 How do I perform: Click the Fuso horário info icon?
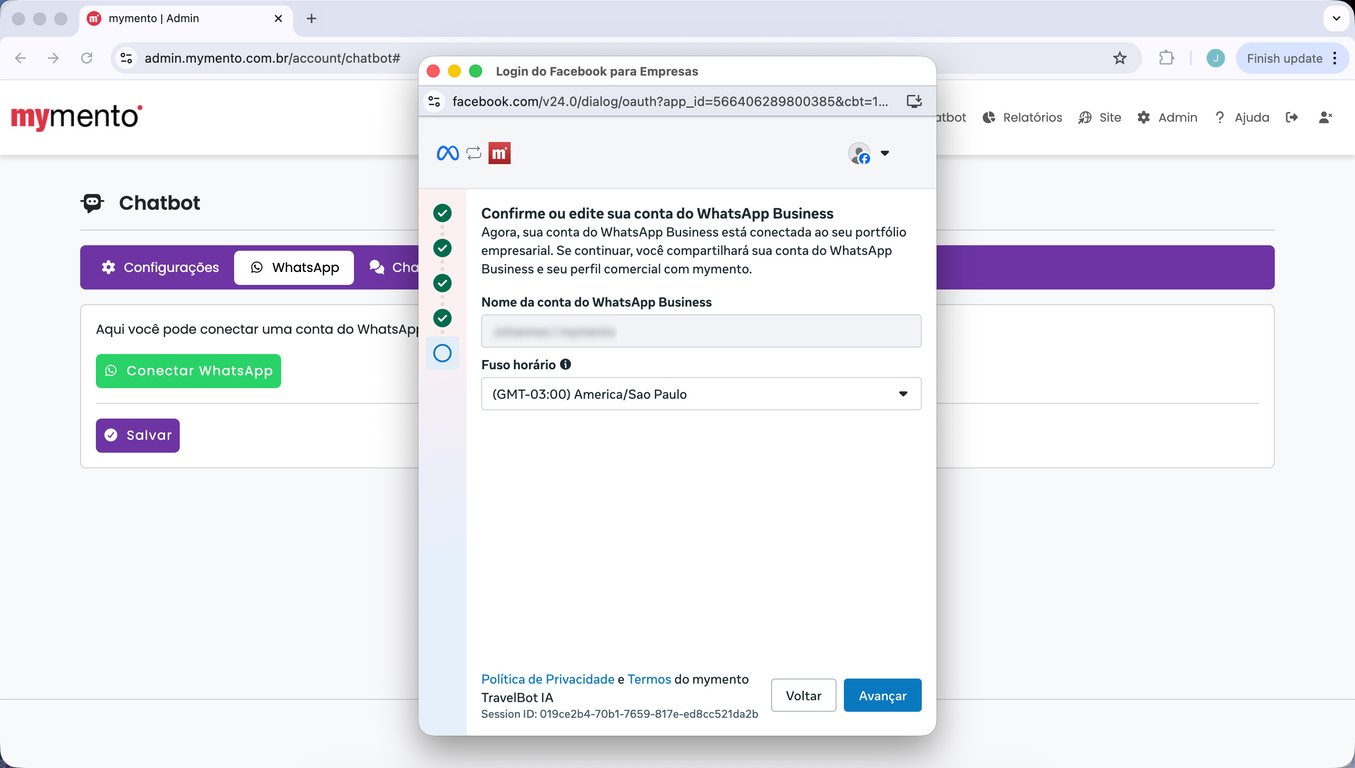566,365
